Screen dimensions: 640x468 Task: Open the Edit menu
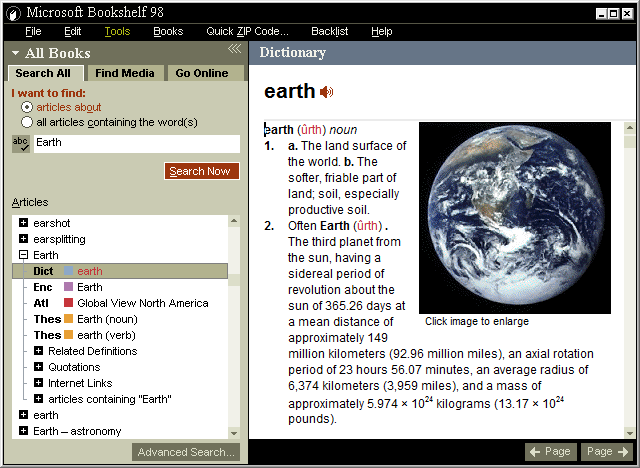point(73,31)
